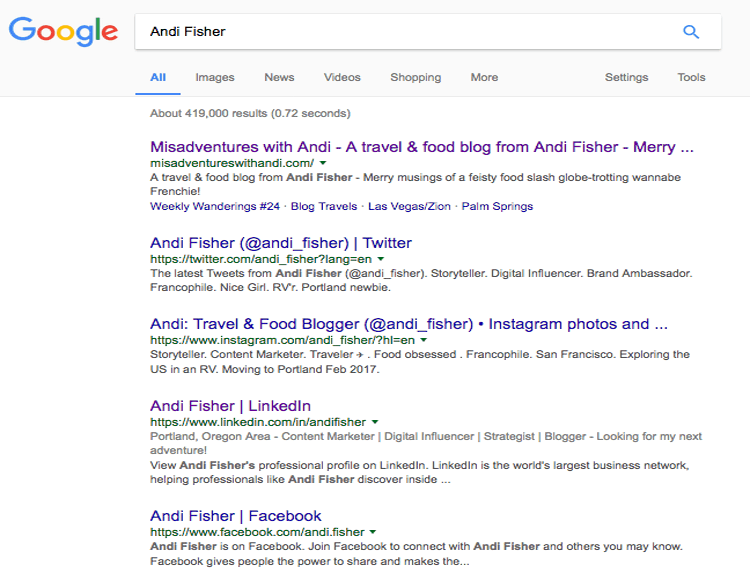Expand dropdown arrow next to misadventureswithandi.com
The height and width of the screenshot is (583, 750).
click(x=323, y=163)
